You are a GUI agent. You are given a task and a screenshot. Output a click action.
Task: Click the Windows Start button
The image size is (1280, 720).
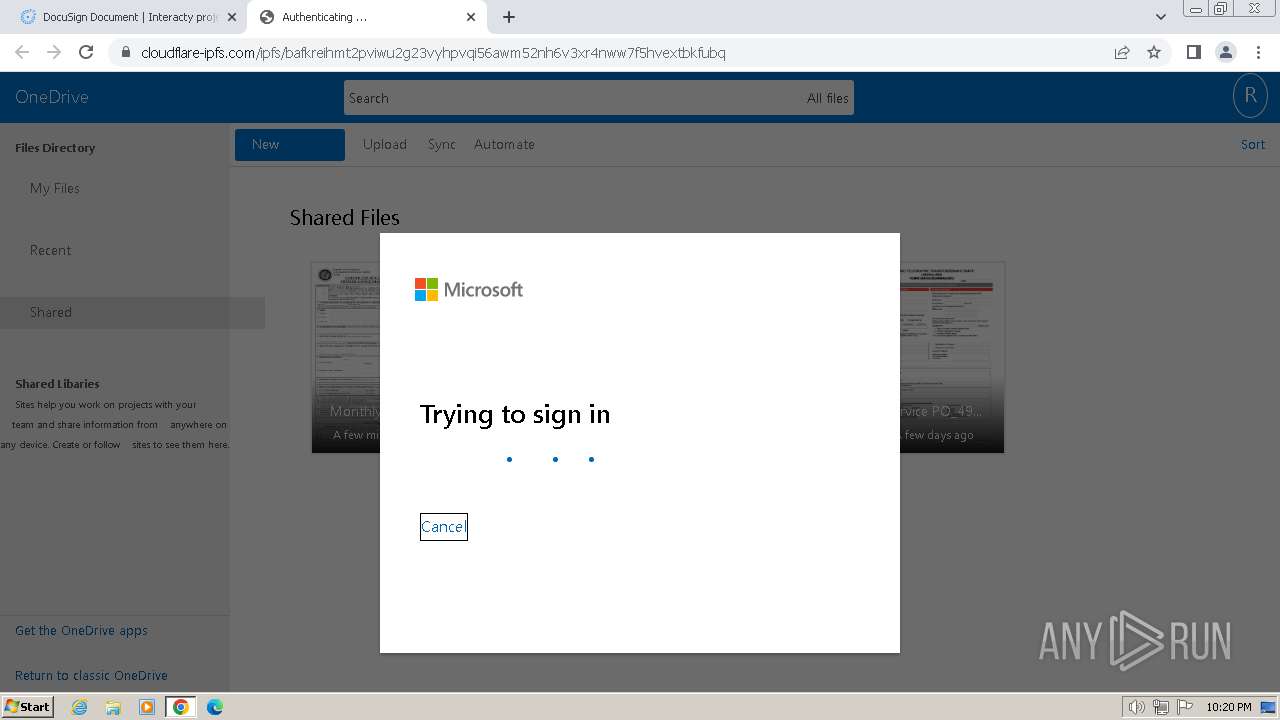(x=27, y=706)
